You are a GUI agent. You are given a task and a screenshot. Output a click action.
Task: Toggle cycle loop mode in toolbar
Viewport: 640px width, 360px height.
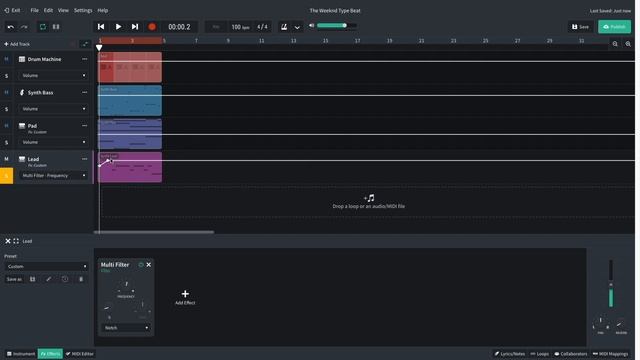(x=42, y=27)
